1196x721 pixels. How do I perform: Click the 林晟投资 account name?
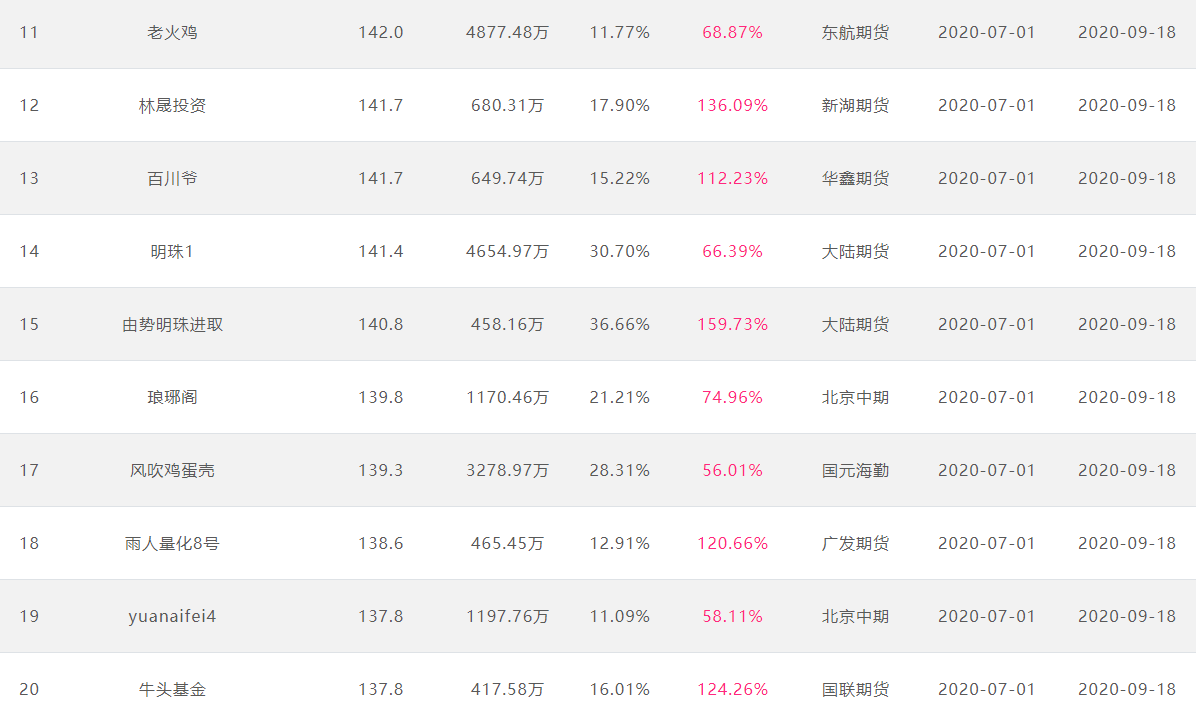pyautogui.click(x=172, y=106)
